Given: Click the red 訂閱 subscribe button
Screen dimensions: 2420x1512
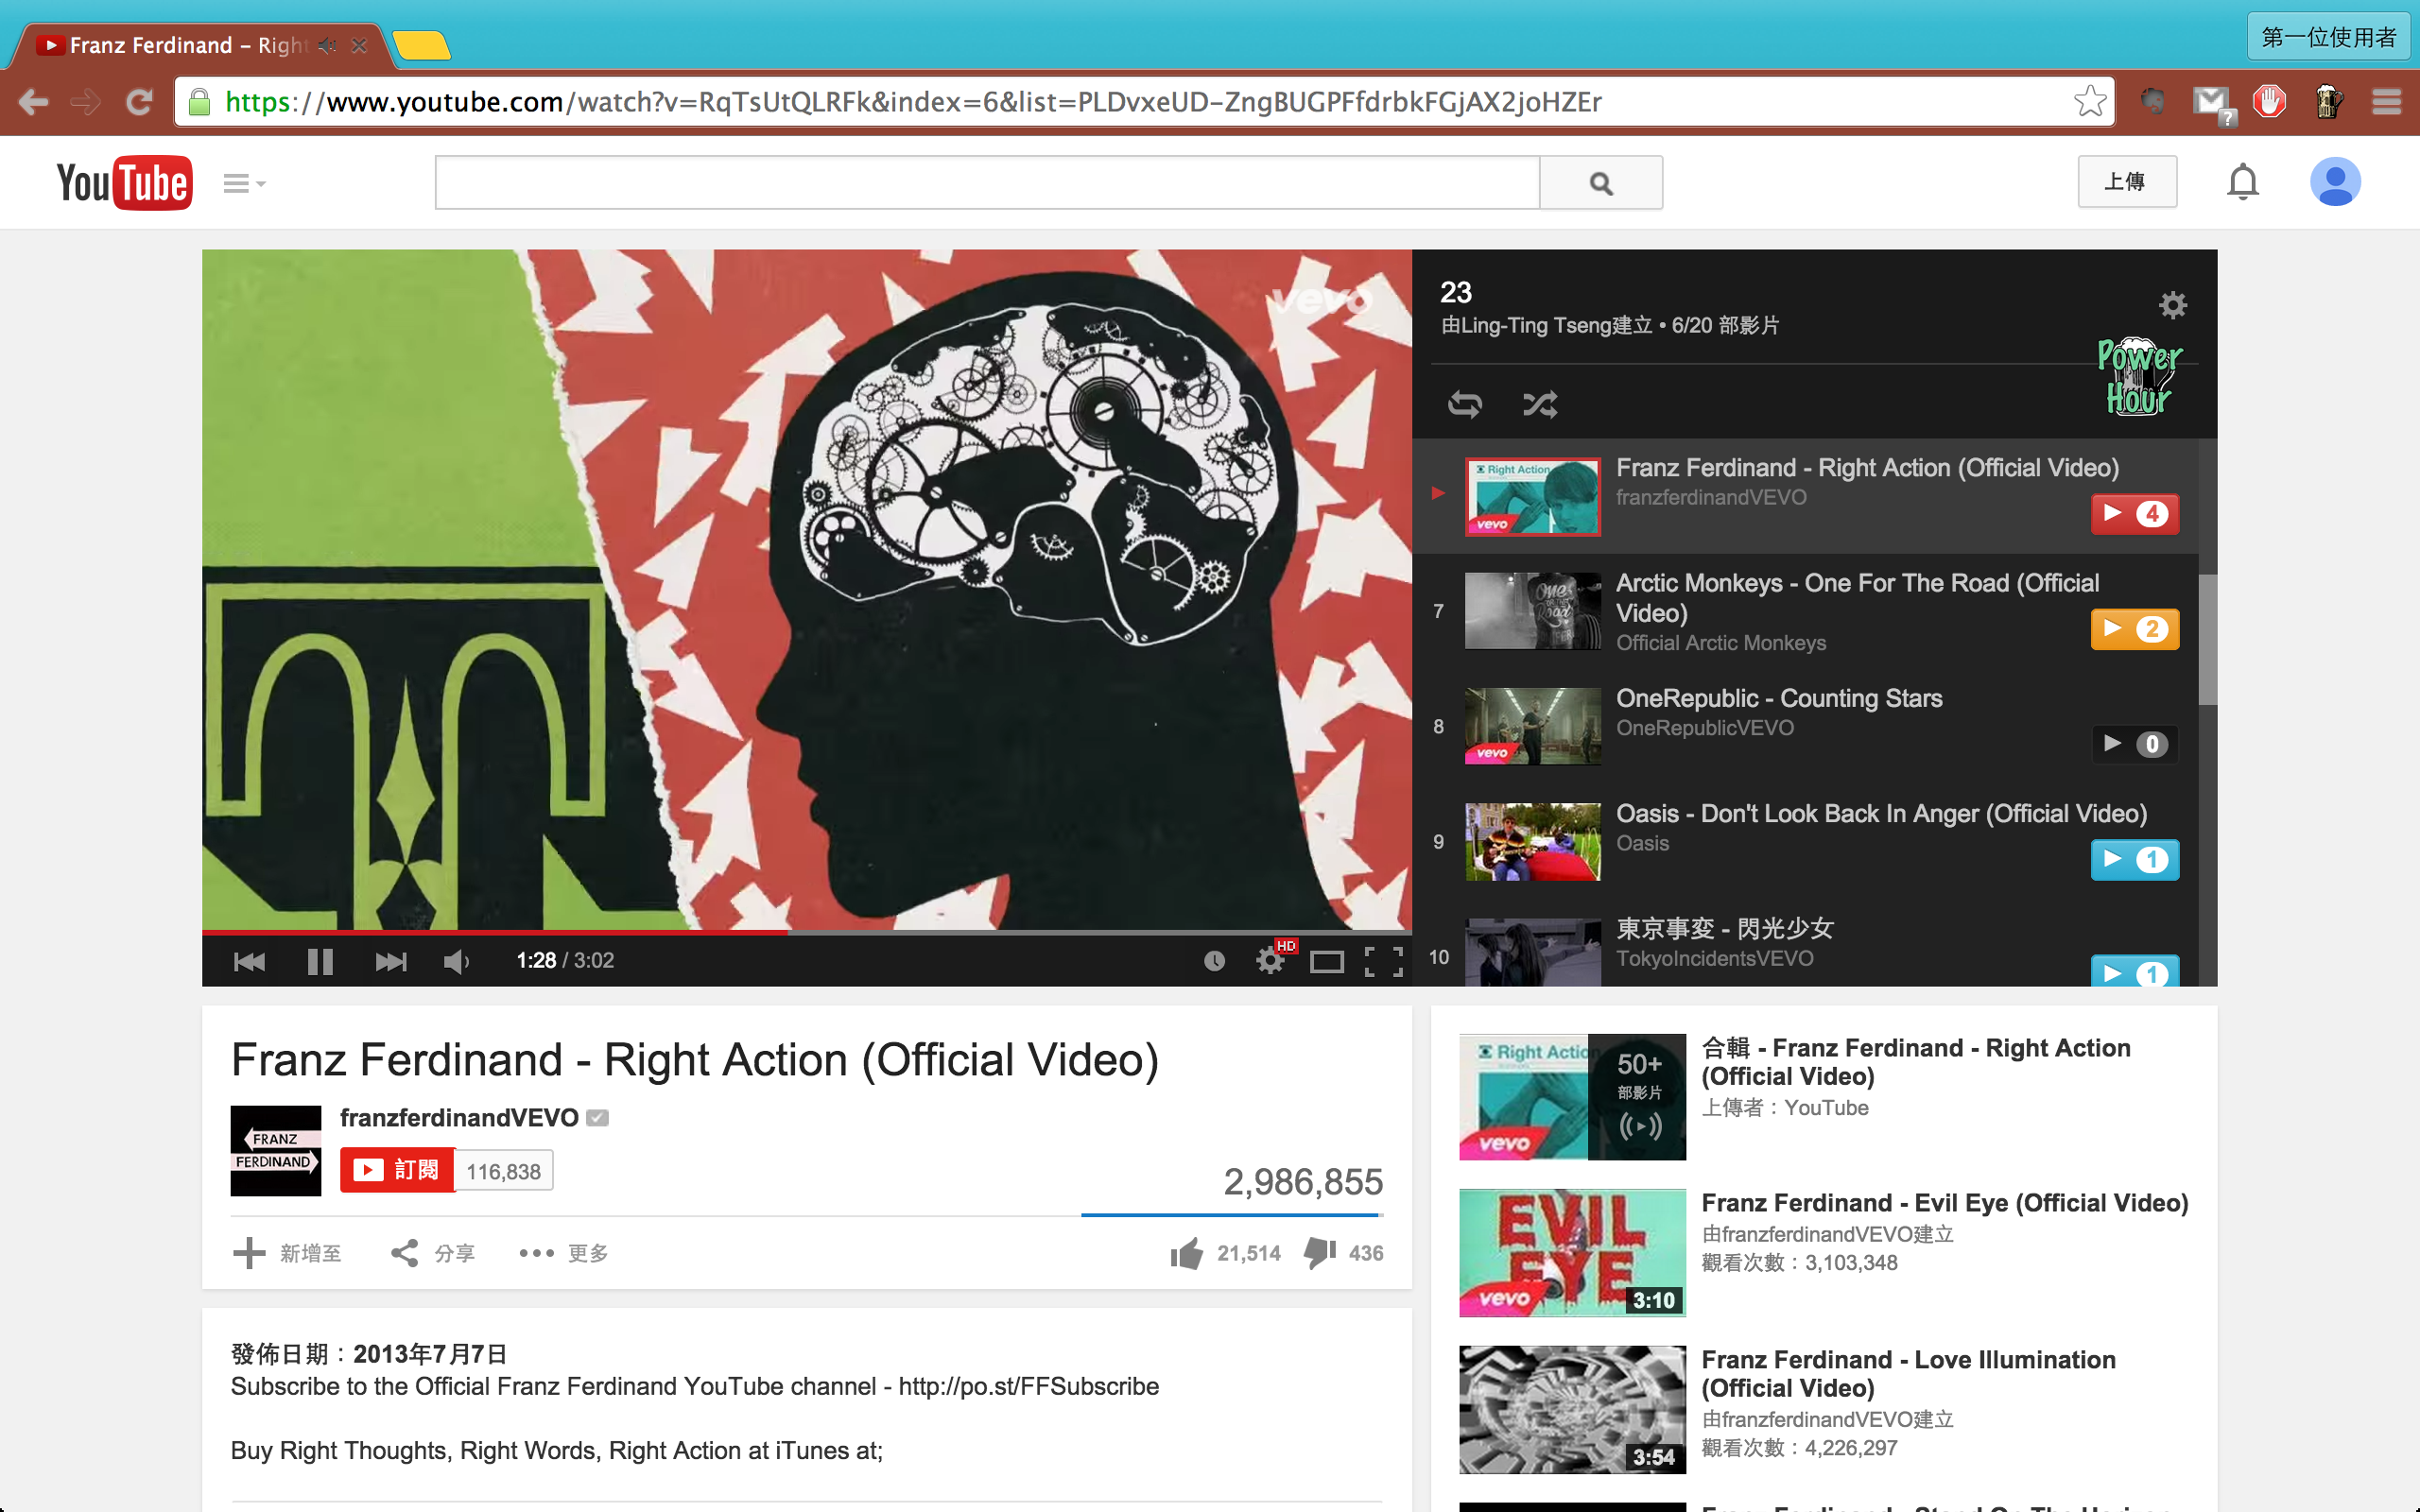Looking at the screenshot, I should tap(397, 1170).
